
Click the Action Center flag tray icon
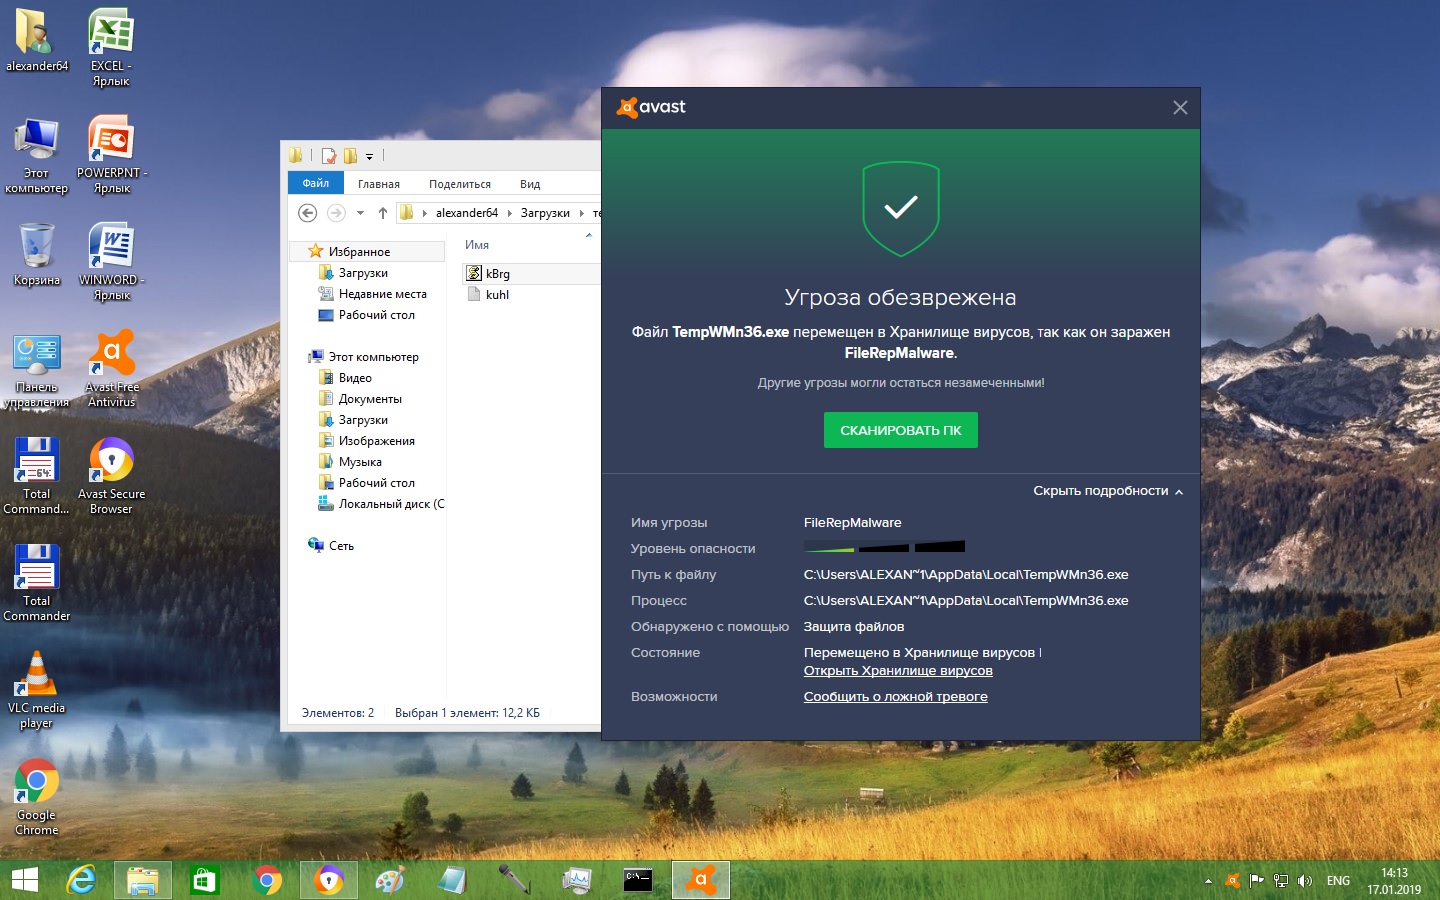1257,881
